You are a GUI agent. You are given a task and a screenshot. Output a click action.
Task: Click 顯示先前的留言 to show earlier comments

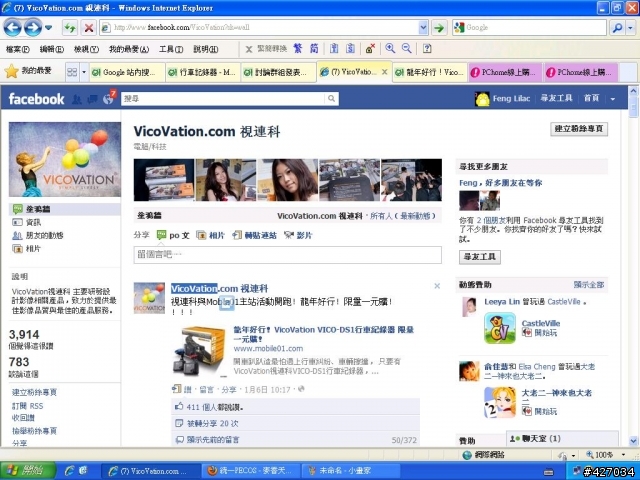pyautogui.click(x=213, y=440)
